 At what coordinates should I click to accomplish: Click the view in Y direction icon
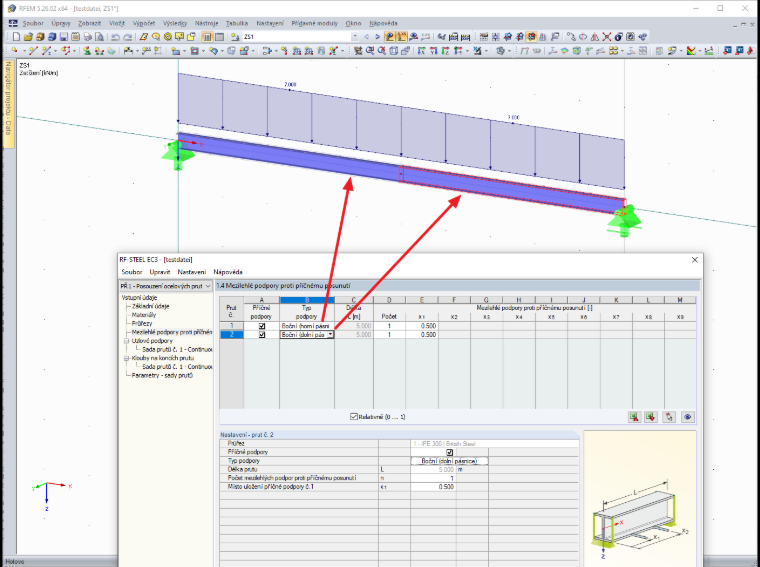point(434,50)
